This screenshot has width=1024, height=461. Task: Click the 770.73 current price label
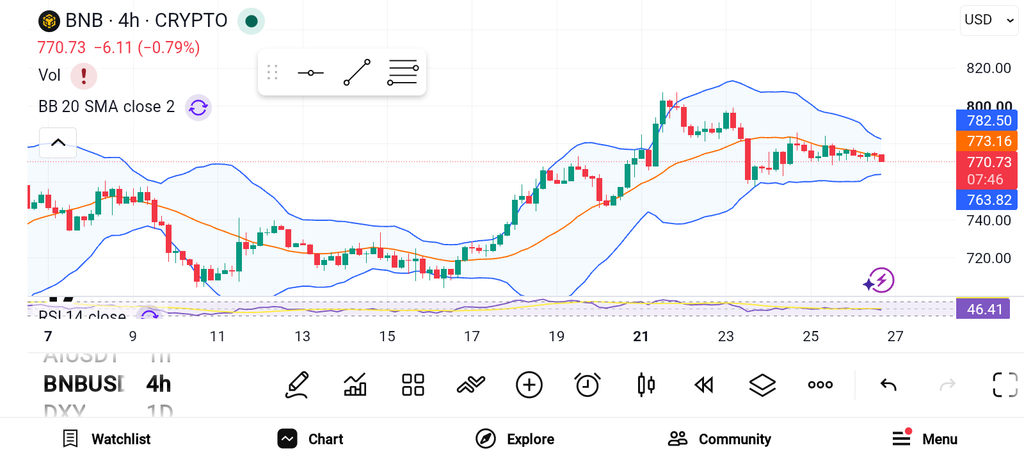988,162
